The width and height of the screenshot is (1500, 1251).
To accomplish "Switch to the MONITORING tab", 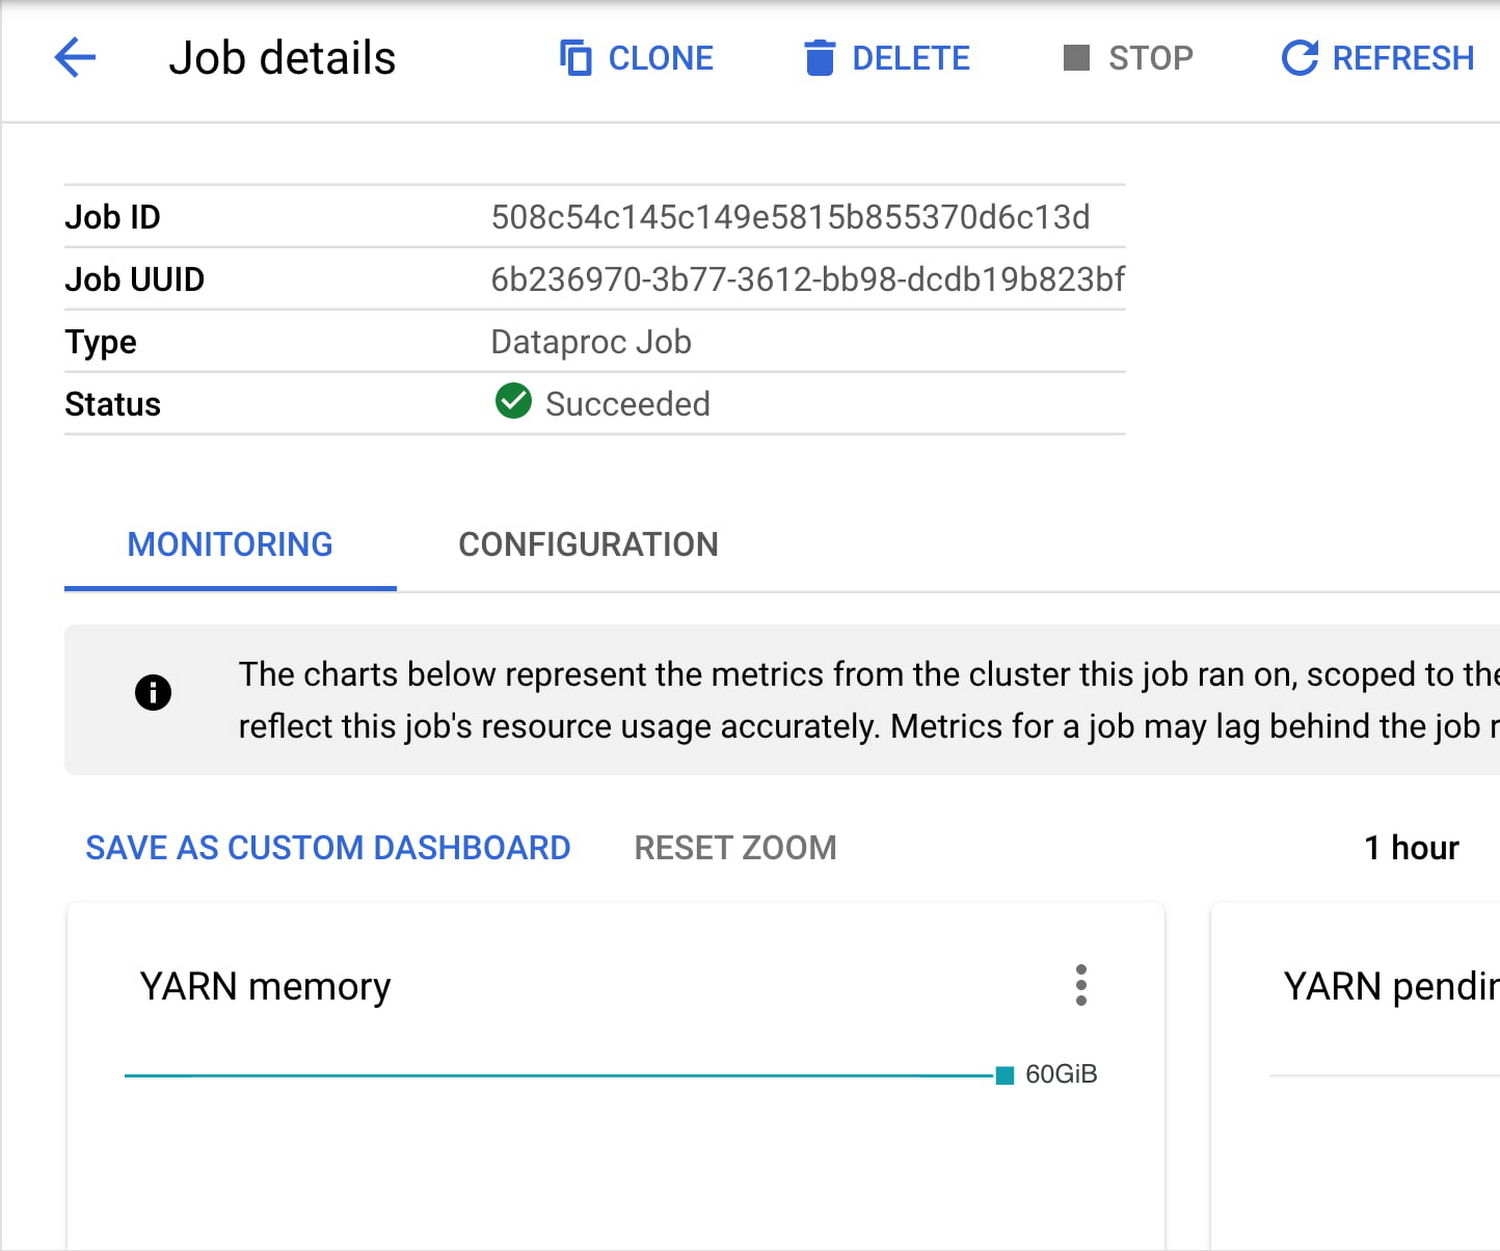I will (x=230, y=545).
